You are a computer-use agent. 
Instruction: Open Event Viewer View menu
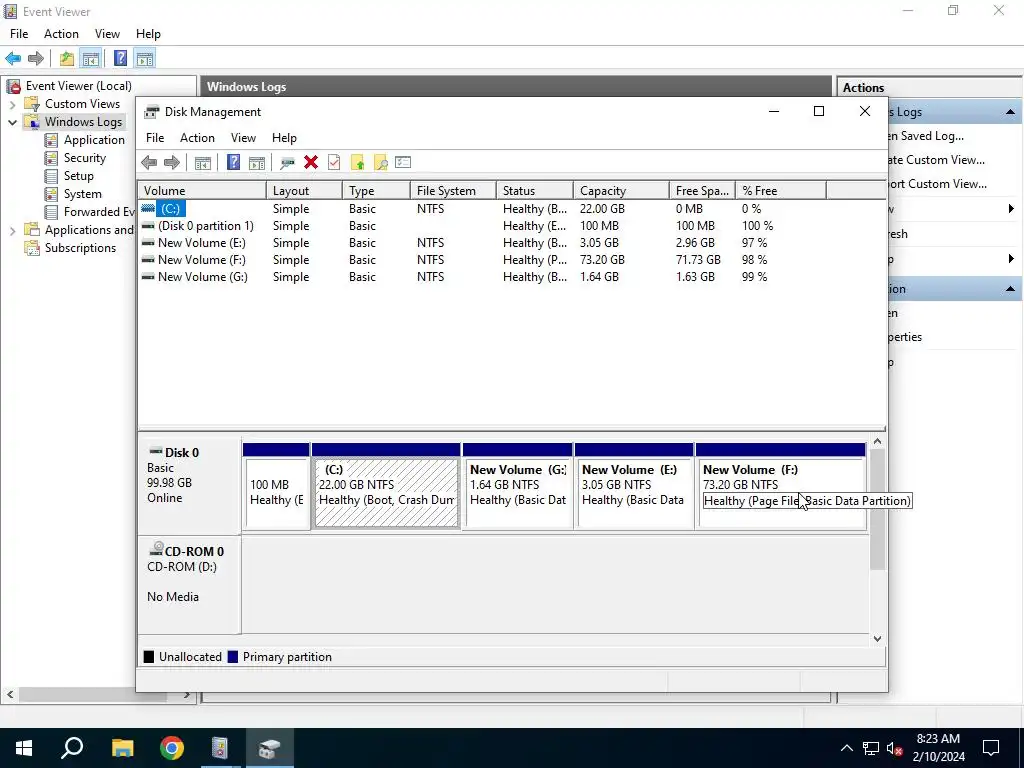(107, 34)
